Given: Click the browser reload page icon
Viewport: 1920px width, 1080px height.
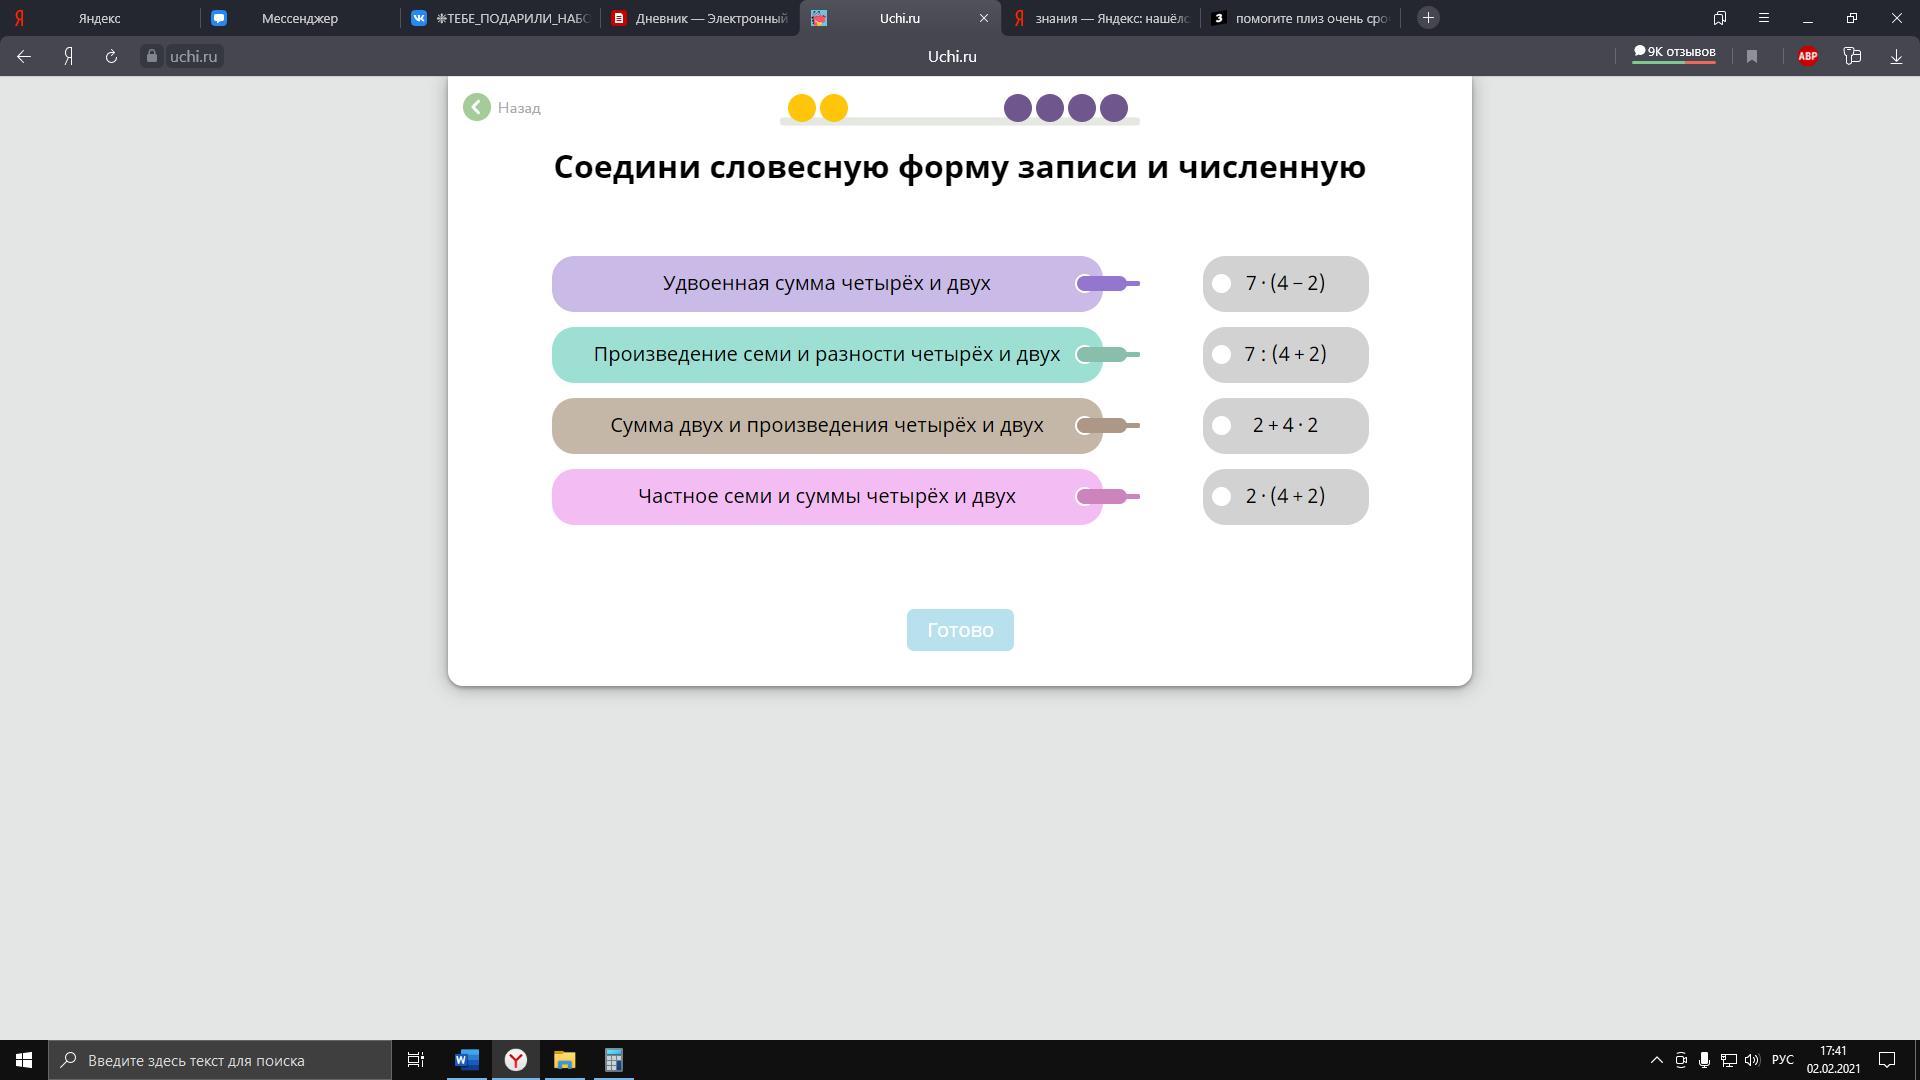Looking at the screenshot, I should coord(111,57).
